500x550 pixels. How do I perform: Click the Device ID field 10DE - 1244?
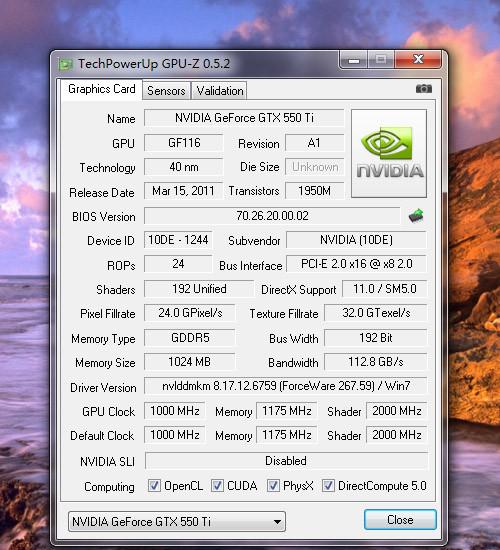pos(178,240)
